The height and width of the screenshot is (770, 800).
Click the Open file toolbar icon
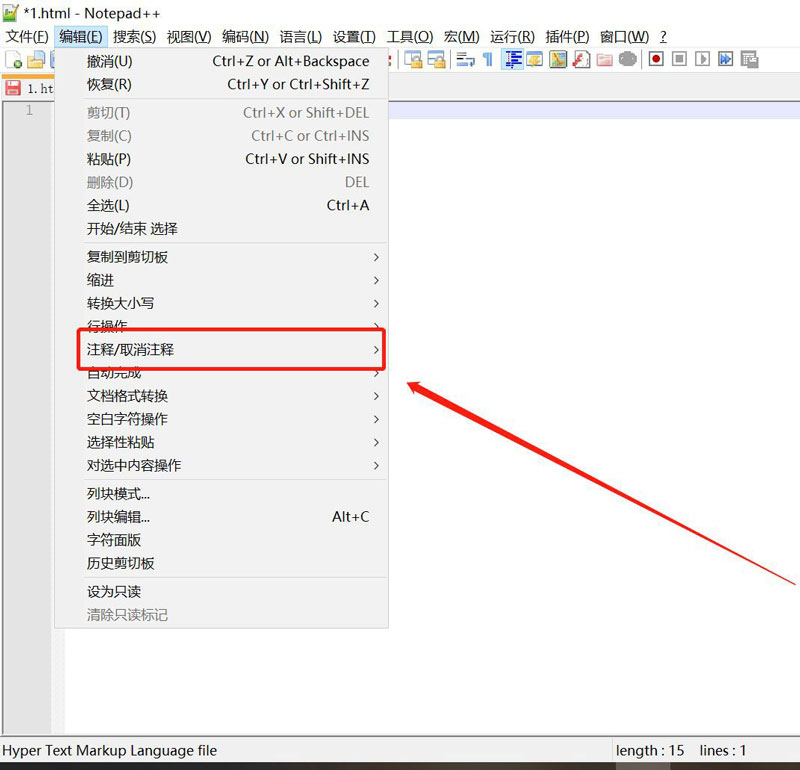[x=36, y=60]
